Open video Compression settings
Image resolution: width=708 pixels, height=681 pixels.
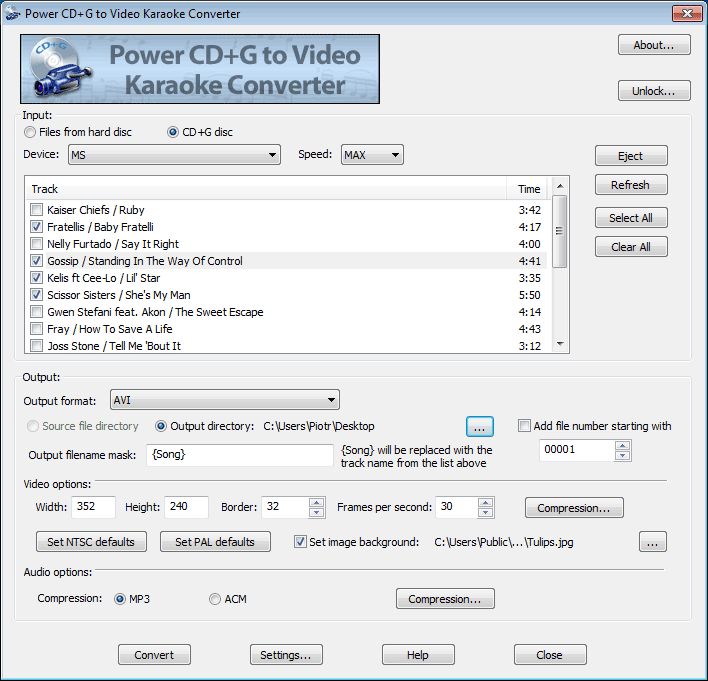coord(574,508)
